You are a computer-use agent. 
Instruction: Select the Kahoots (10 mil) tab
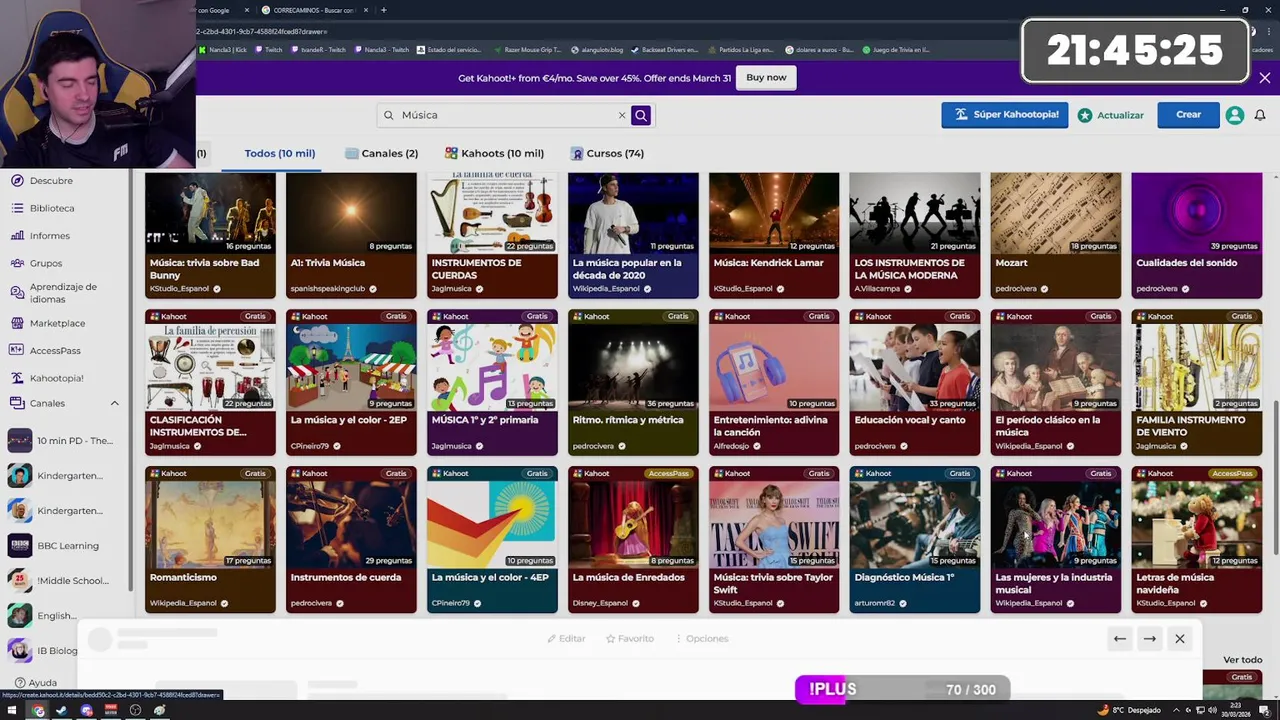[495, 153]
